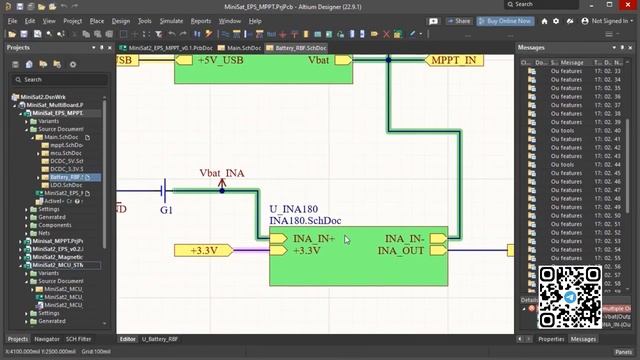Viewport: 640px width, 360px height.
Task: Open the Home page icon
Action: coord(544,21)
